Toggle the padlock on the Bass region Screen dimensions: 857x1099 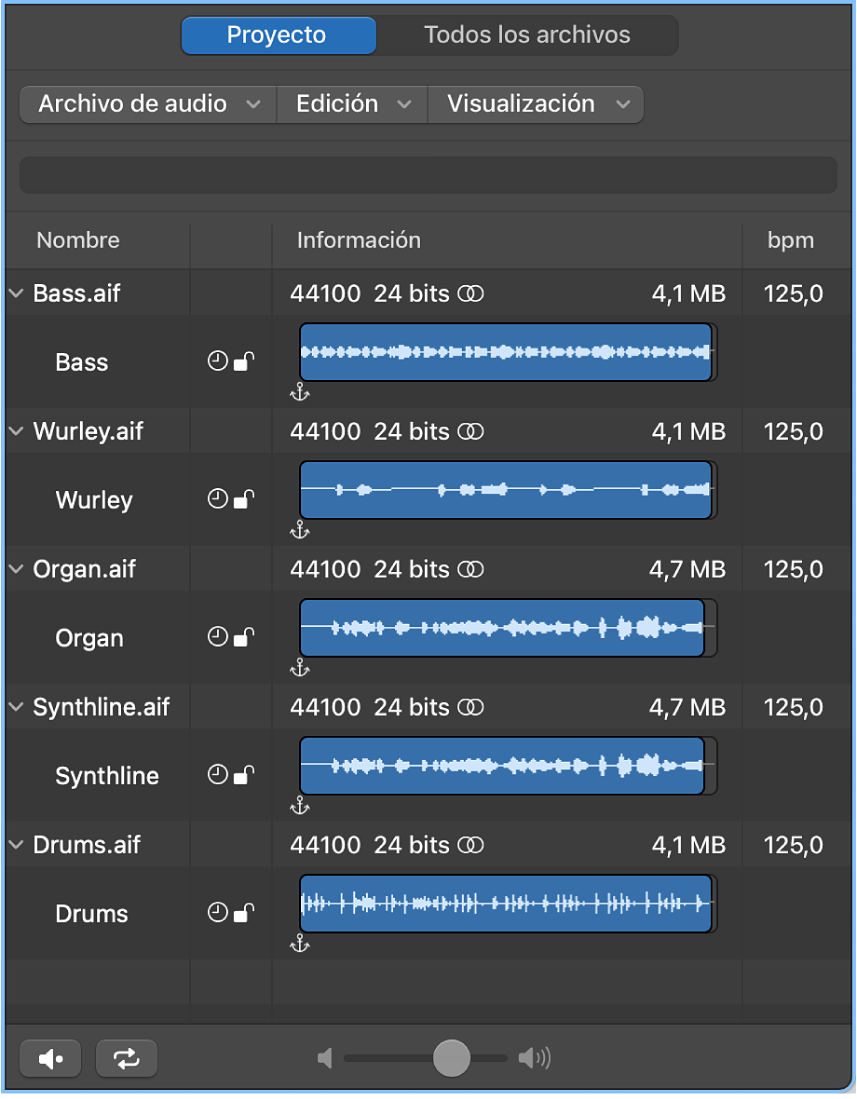pyautogui.click(x=243, y=362)
